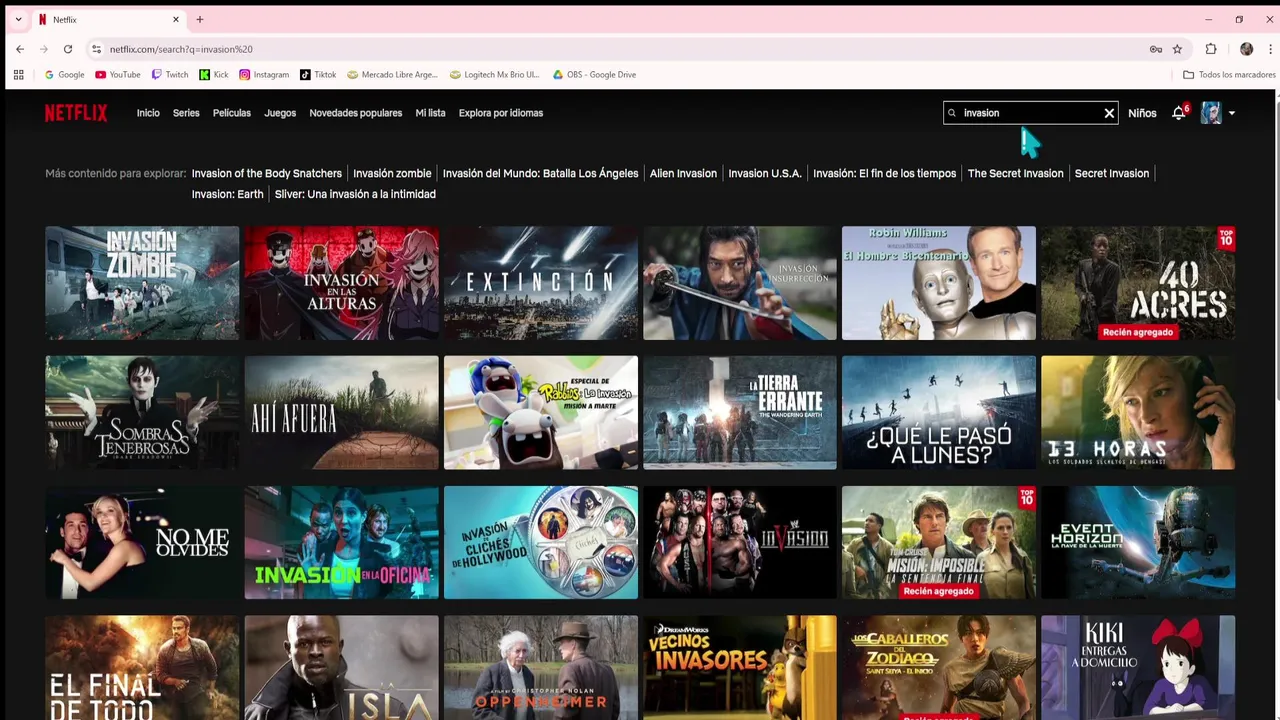1280x720 pixels.
Task: Open the Juegos section
Action: [x=280, y=113]
